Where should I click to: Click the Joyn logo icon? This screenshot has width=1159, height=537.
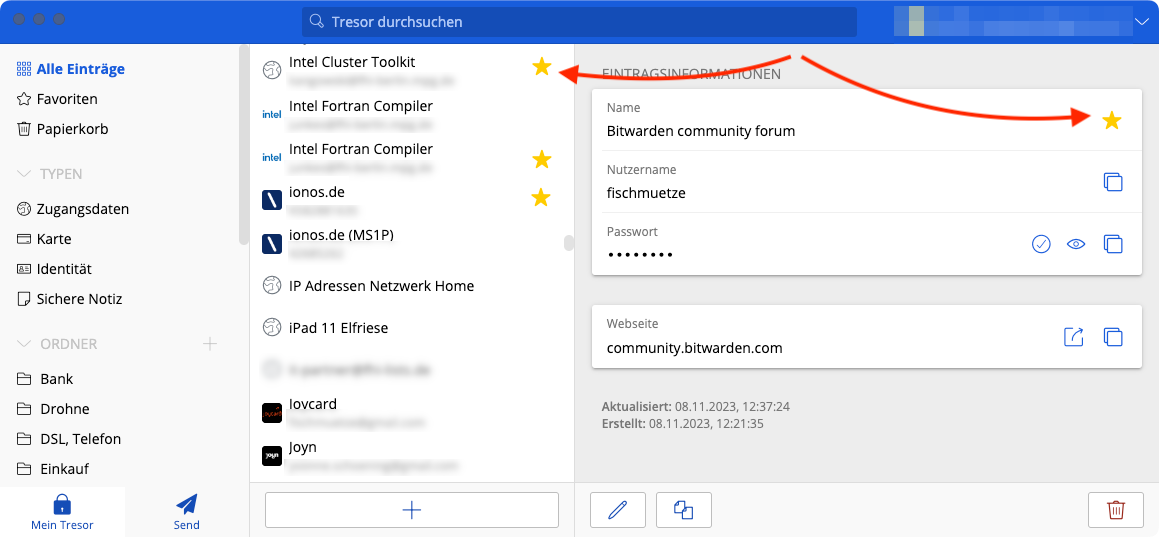[272, 456]
